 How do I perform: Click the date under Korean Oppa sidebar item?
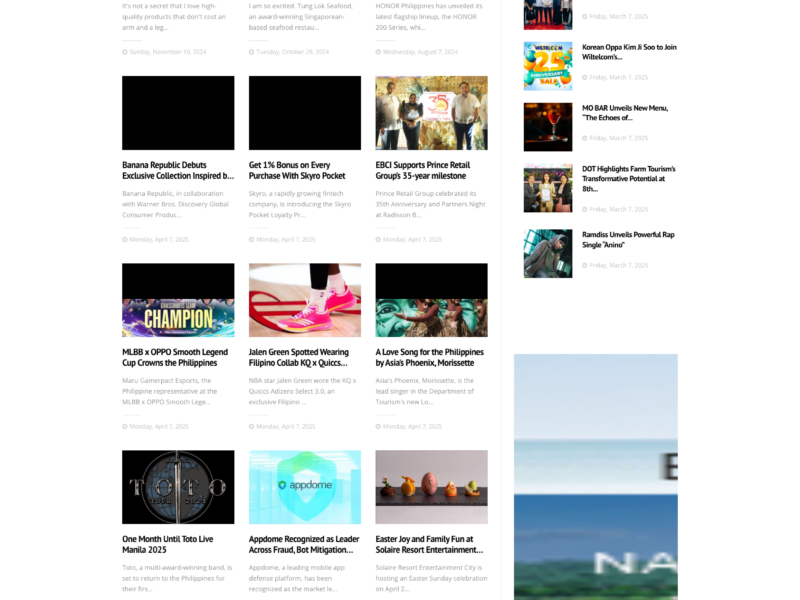tap(615, 78)
